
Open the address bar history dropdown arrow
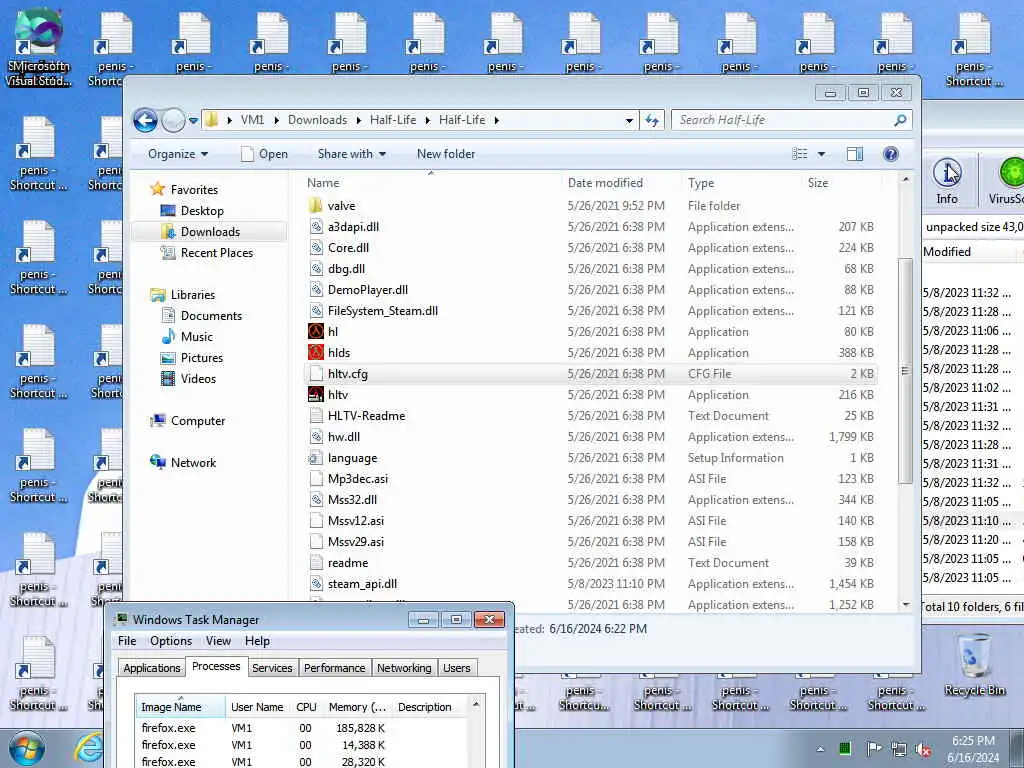[x=629, y=120]
